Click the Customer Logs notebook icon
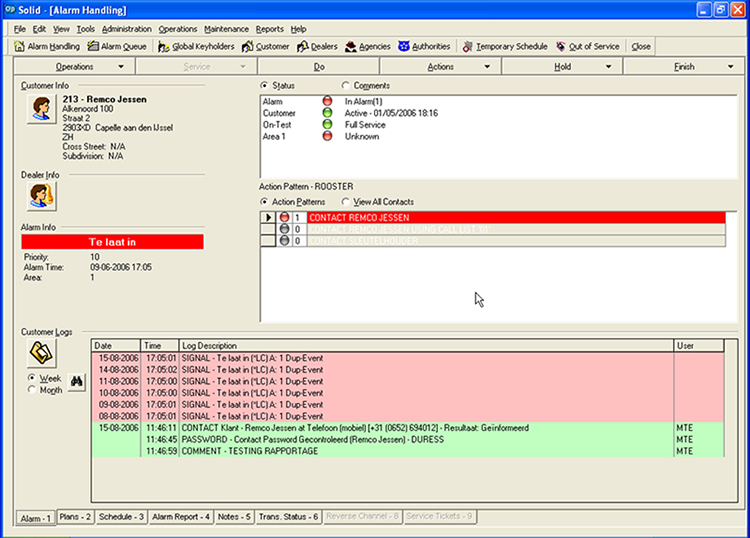Viewport: 750px width, 538px height. [x=40, y=354]
